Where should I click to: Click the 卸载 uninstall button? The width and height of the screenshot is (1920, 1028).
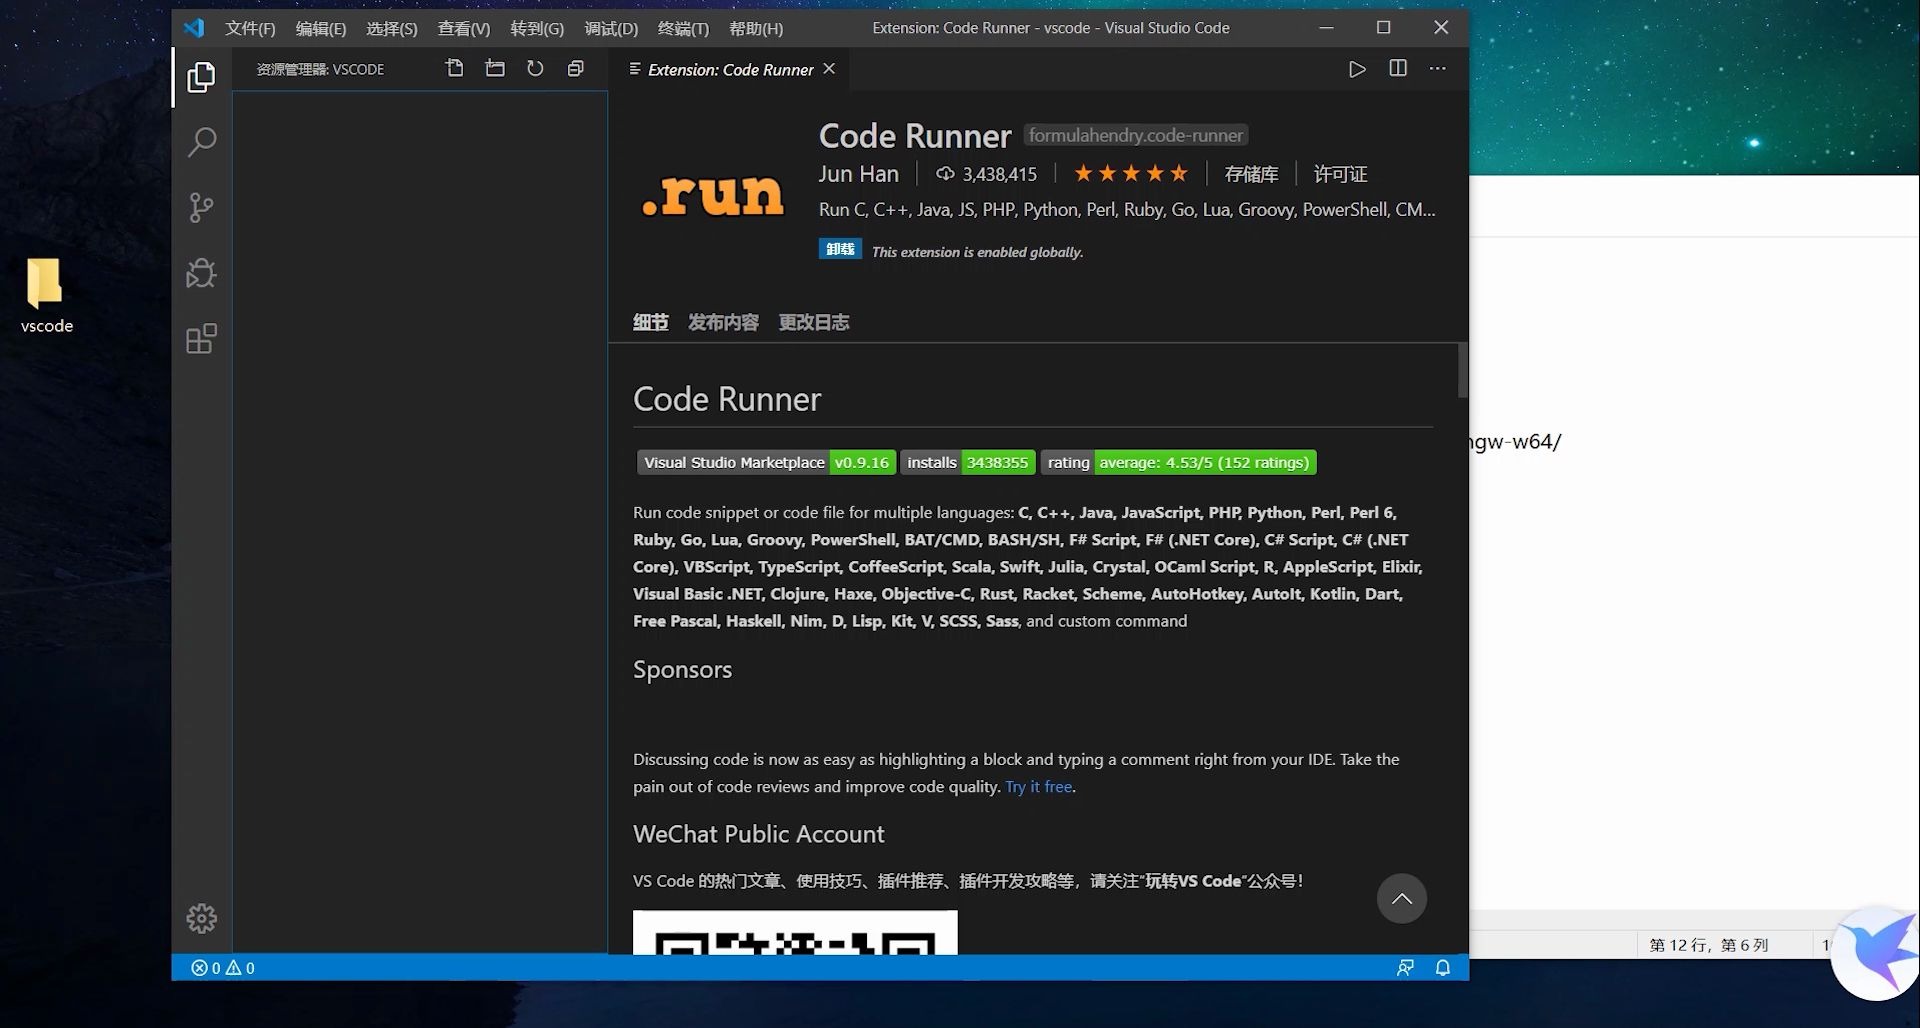tap(840, 249)
